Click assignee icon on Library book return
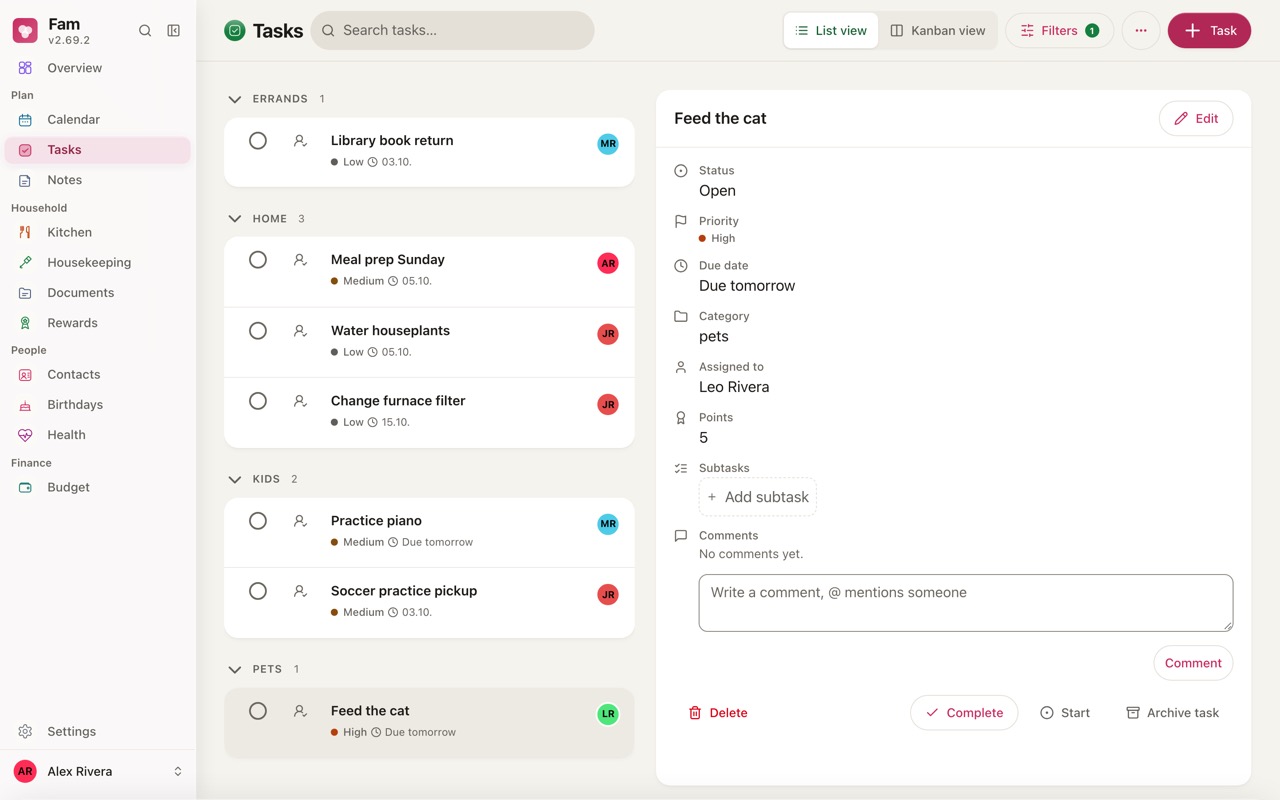Viewport: 1280px width, 800px height. tap(300, 141)
